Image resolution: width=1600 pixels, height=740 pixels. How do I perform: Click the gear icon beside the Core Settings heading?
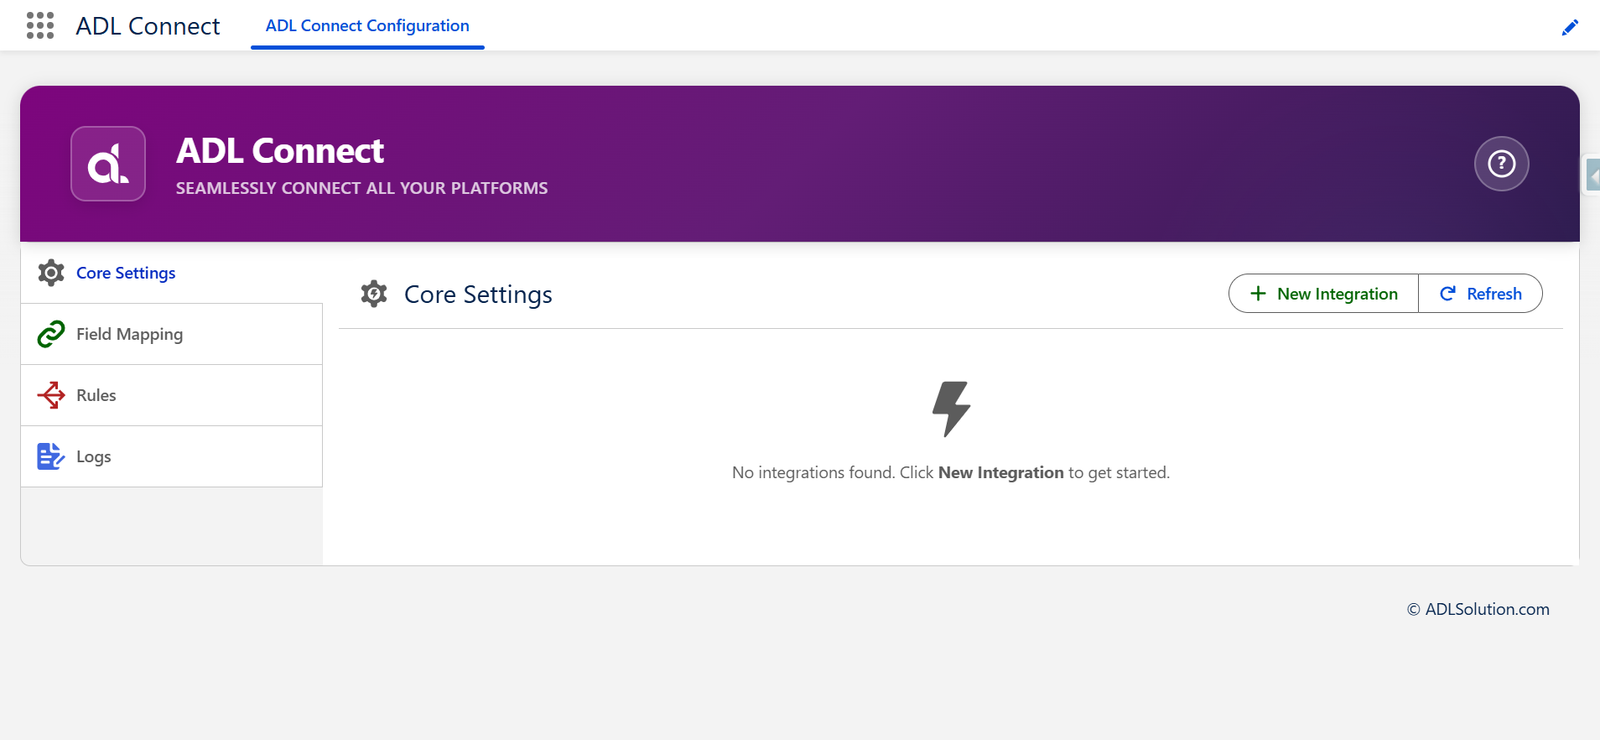click(374, 294)
